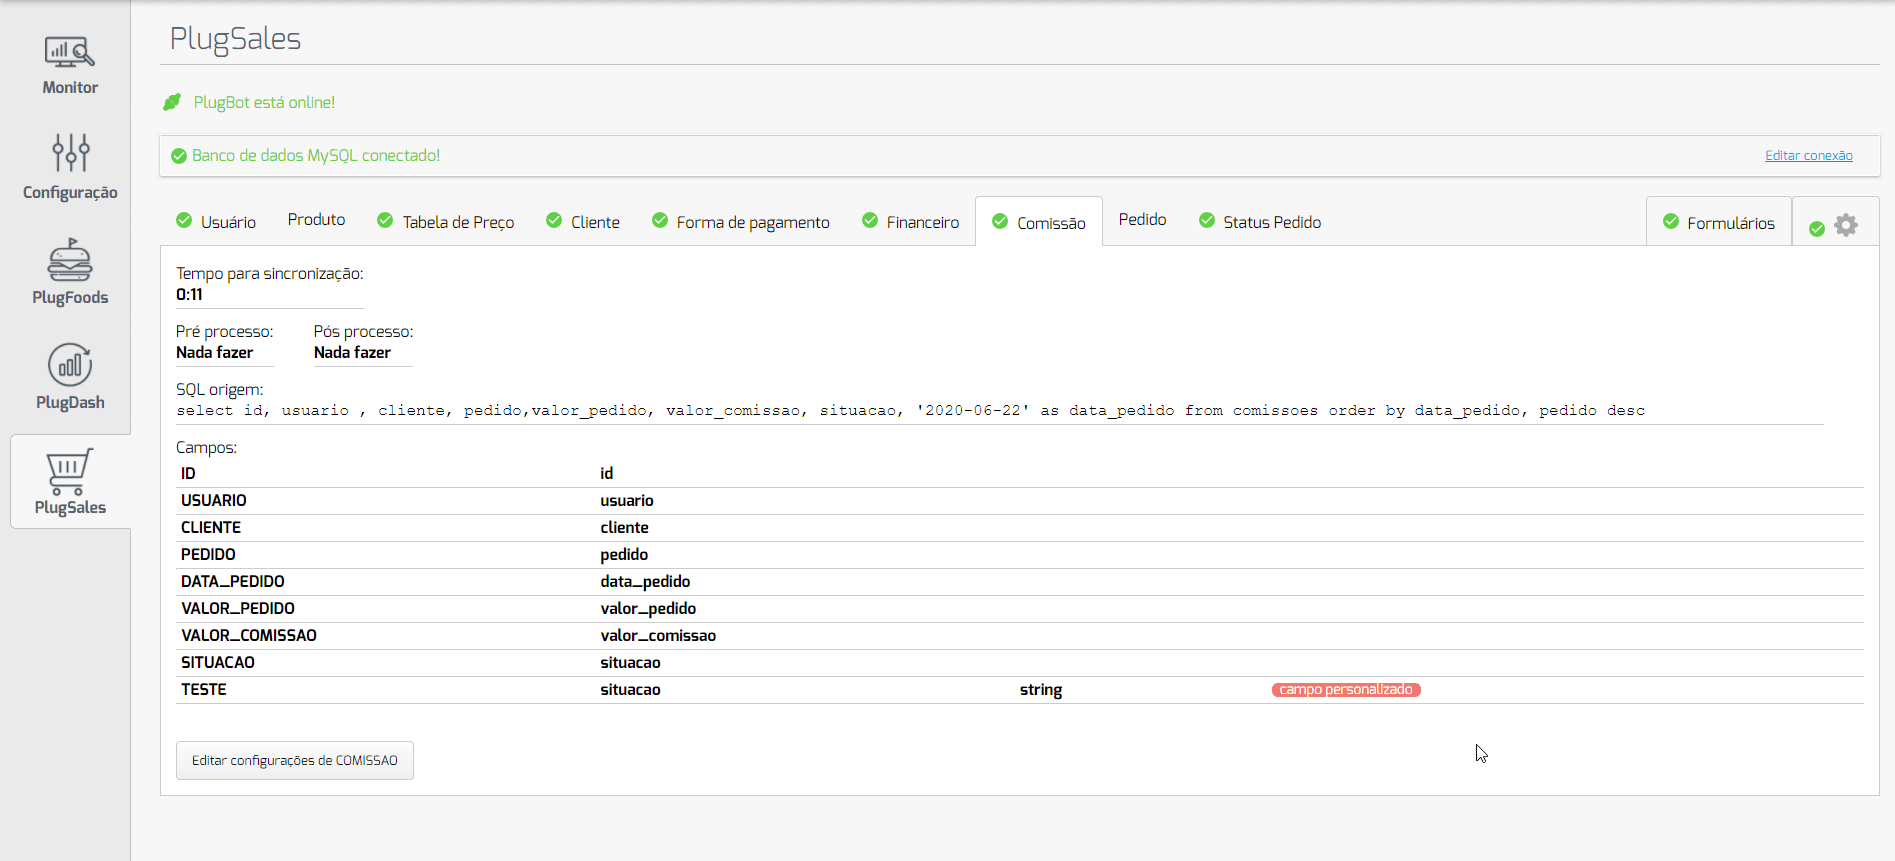The height and width of the screenshot is (861, 1895).
Task: Click the Editar conexão link
Action: (x=1808, y=156)
